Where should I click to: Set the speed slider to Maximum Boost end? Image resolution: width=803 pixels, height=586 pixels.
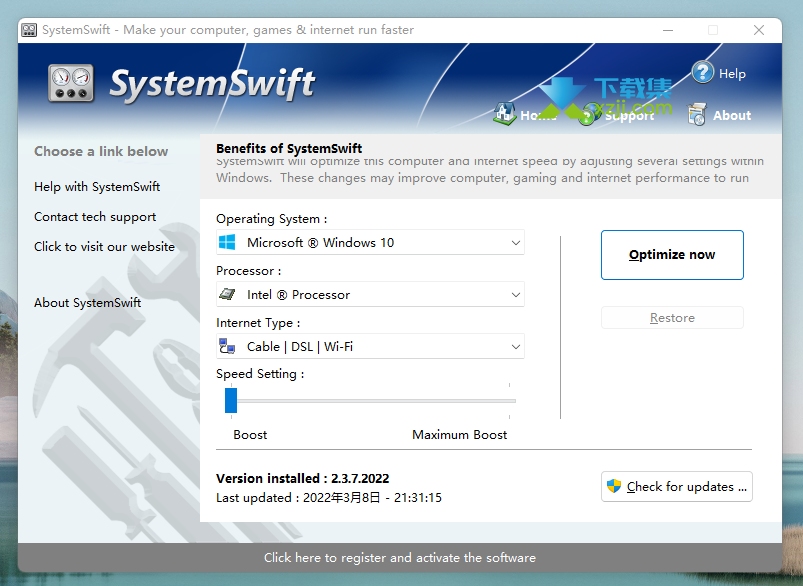click(x=510, y=401)
